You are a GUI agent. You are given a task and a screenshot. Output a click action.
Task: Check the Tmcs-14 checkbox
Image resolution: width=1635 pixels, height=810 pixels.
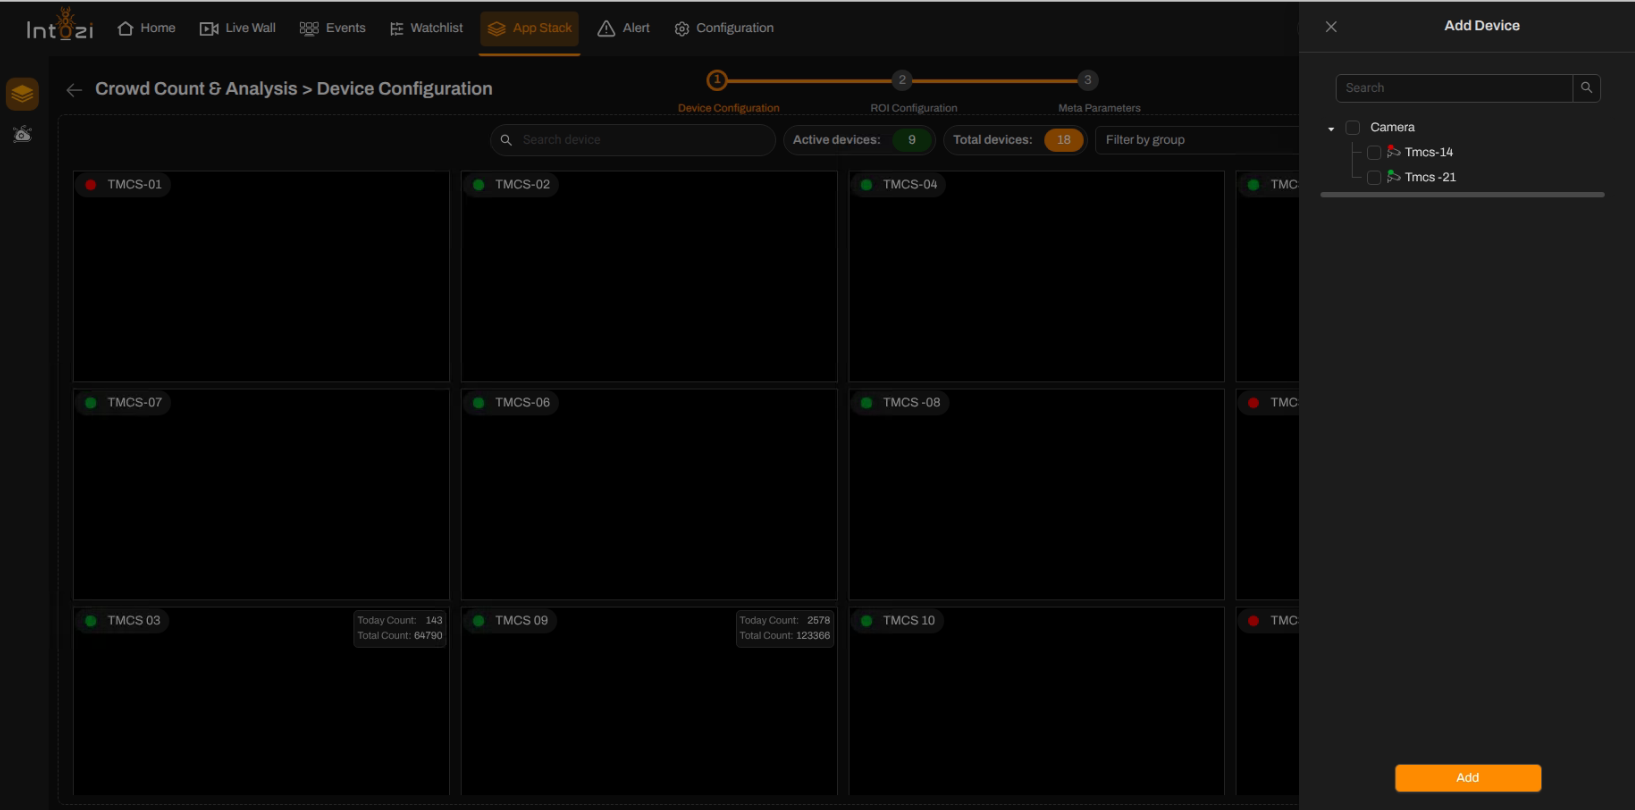[1374, 153]
